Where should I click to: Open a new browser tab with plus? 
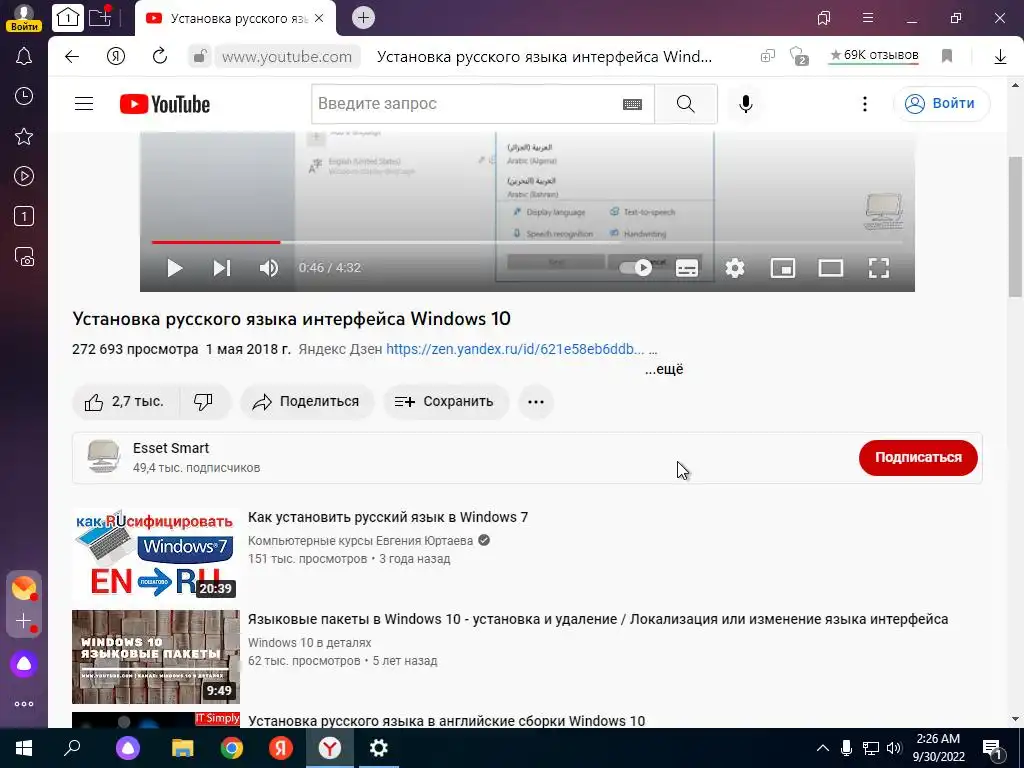tap(363, 18)
